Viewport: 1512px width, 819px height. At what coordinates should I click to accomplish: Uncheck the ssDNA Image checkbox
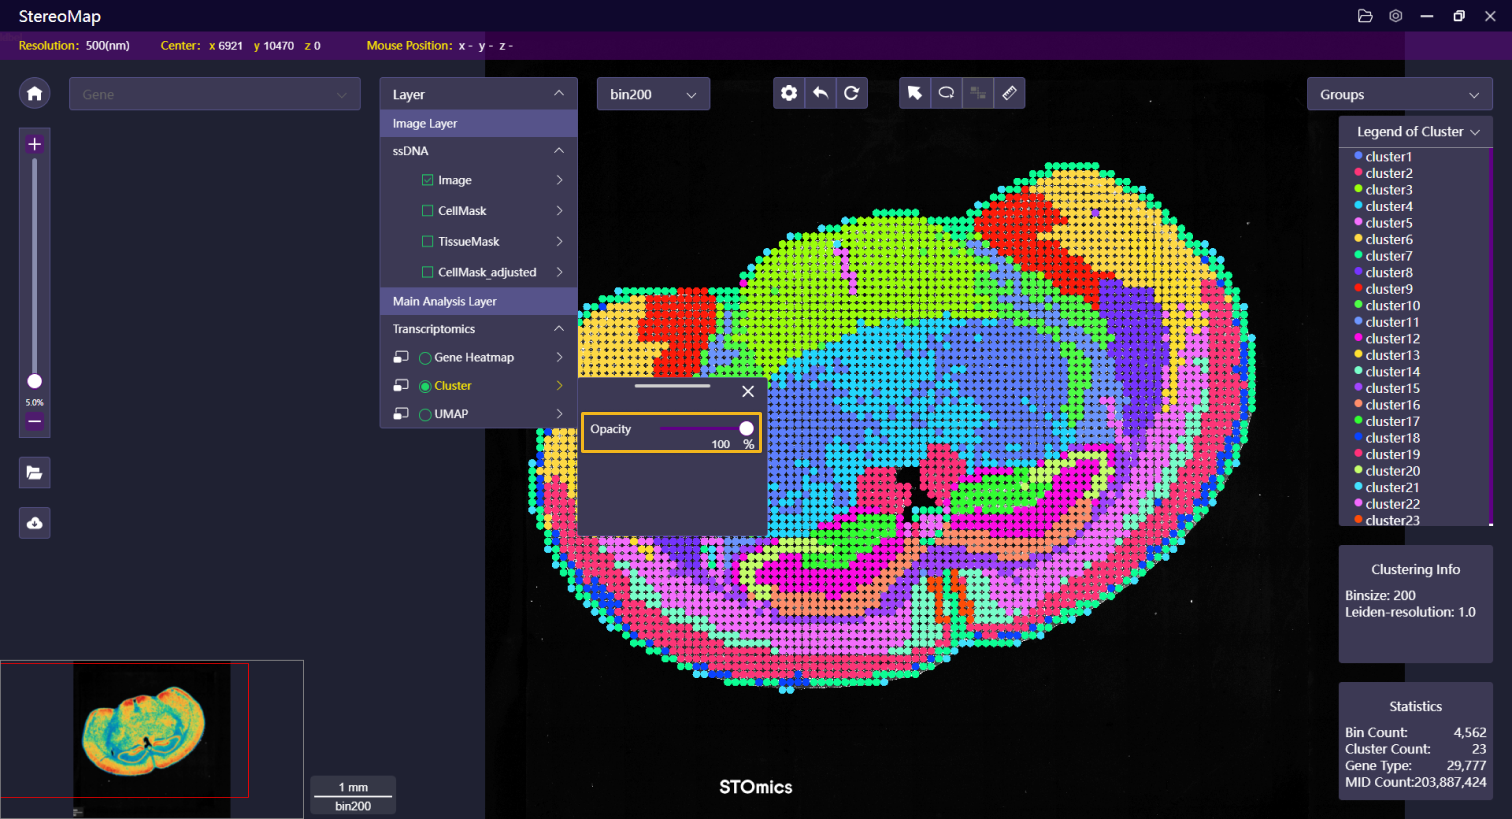(x=428, y=180)
